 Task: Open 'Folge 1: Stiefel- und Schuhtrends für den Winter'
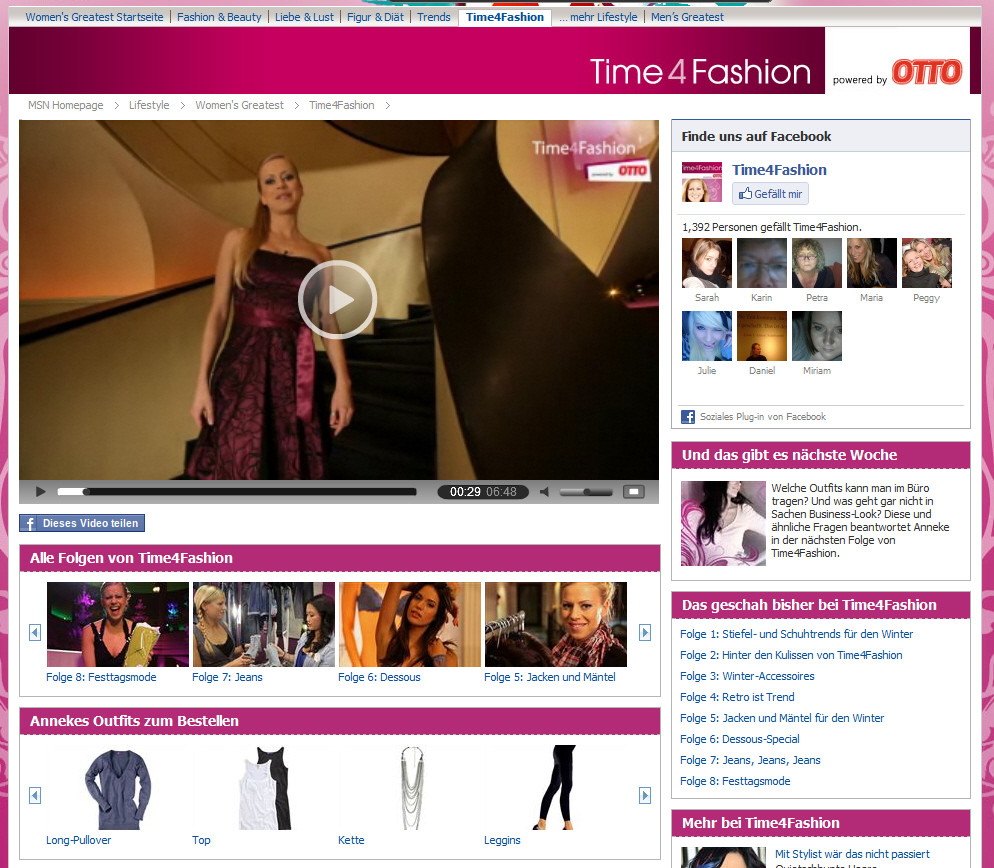click(x=796, y=634)
